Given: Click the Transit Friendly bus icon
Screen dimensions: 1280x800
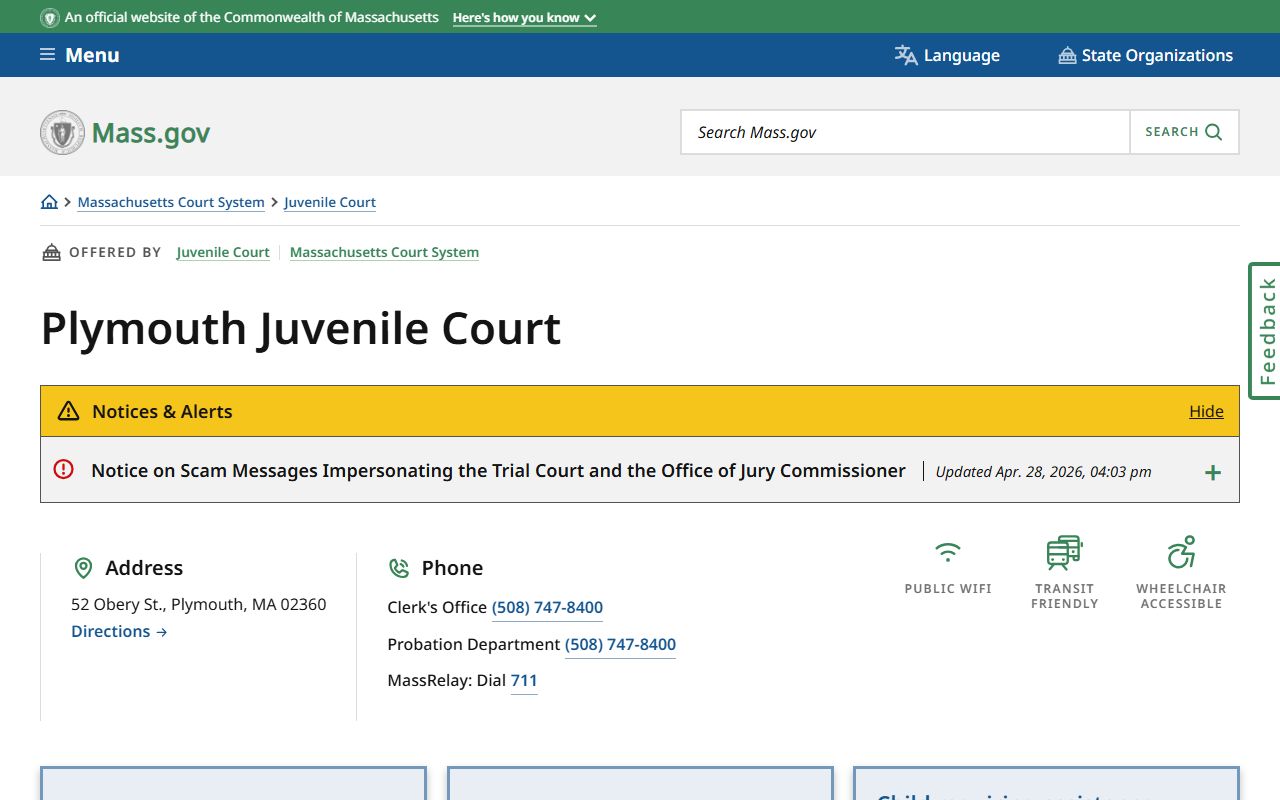Looking at the screenshot, I should (x=1064, y=552).
